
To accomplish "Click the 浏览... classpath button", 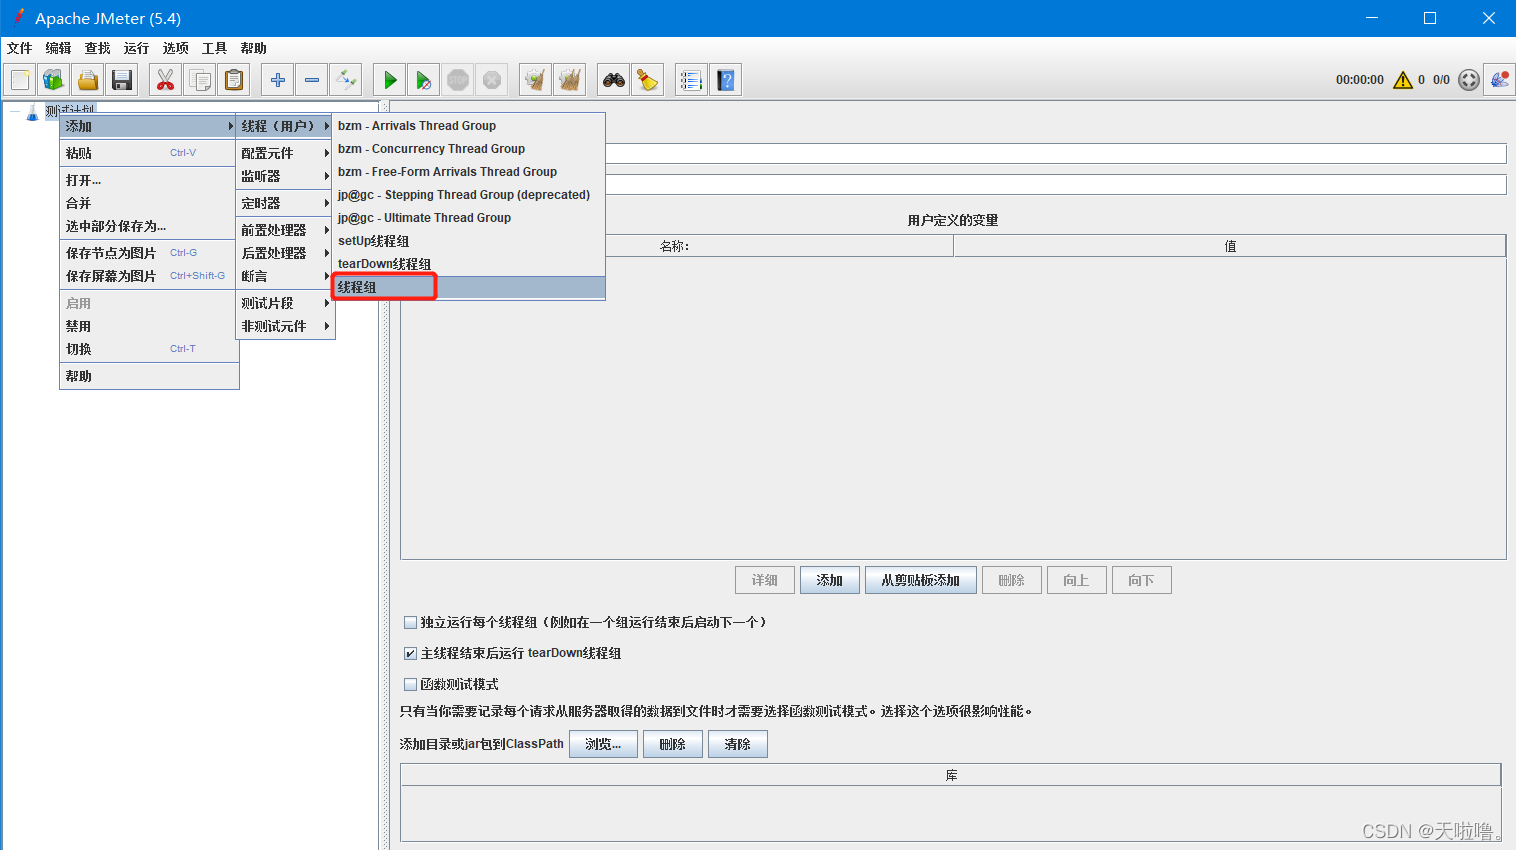I will (603, 744).
